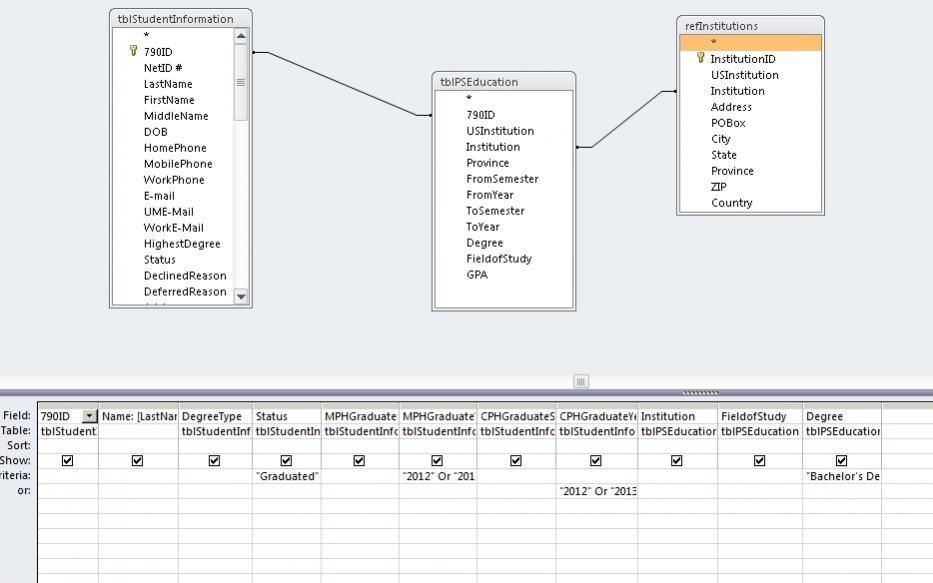
Task: Select Degree field in tblPSEducation list
Action: (x=484, y=243)
